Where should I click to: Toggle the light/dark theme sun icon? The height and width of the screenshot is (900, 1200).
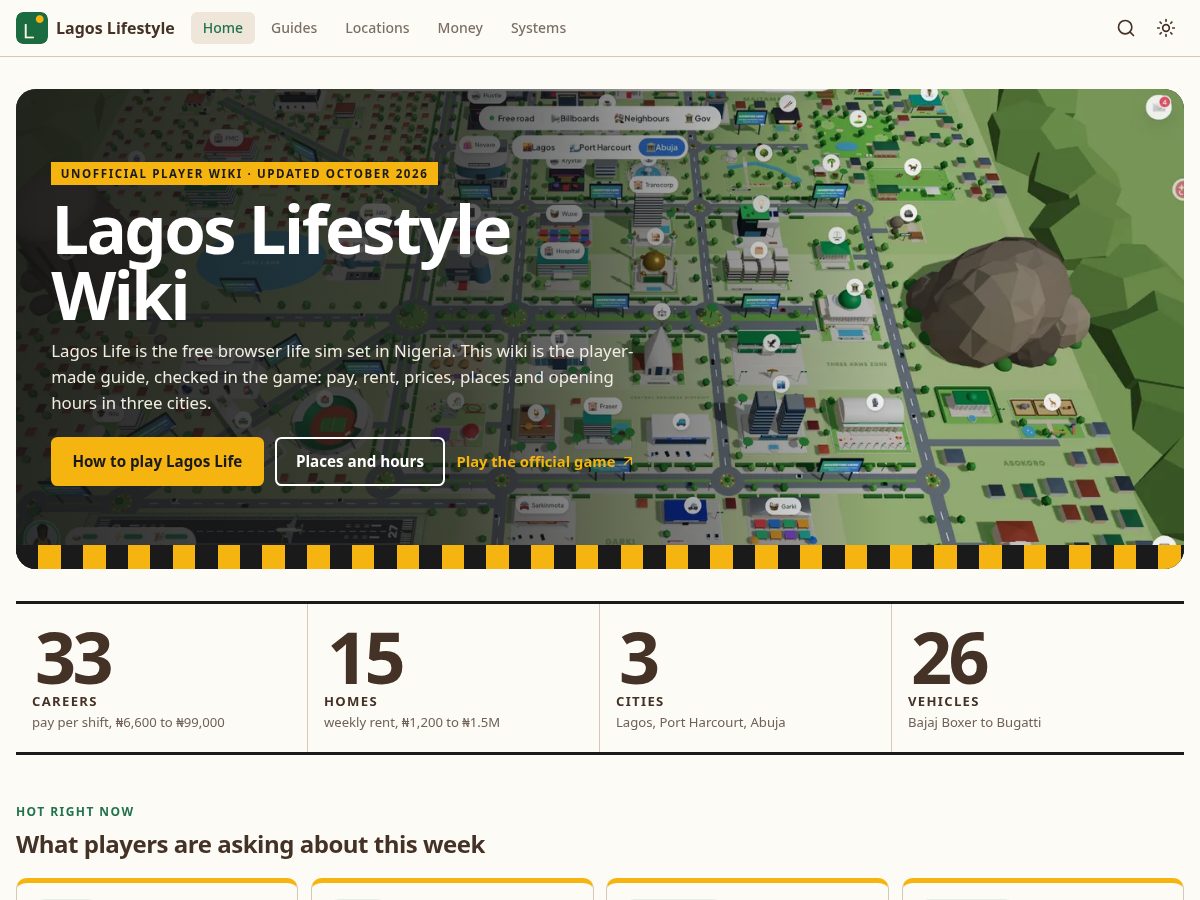(1166, 28)
